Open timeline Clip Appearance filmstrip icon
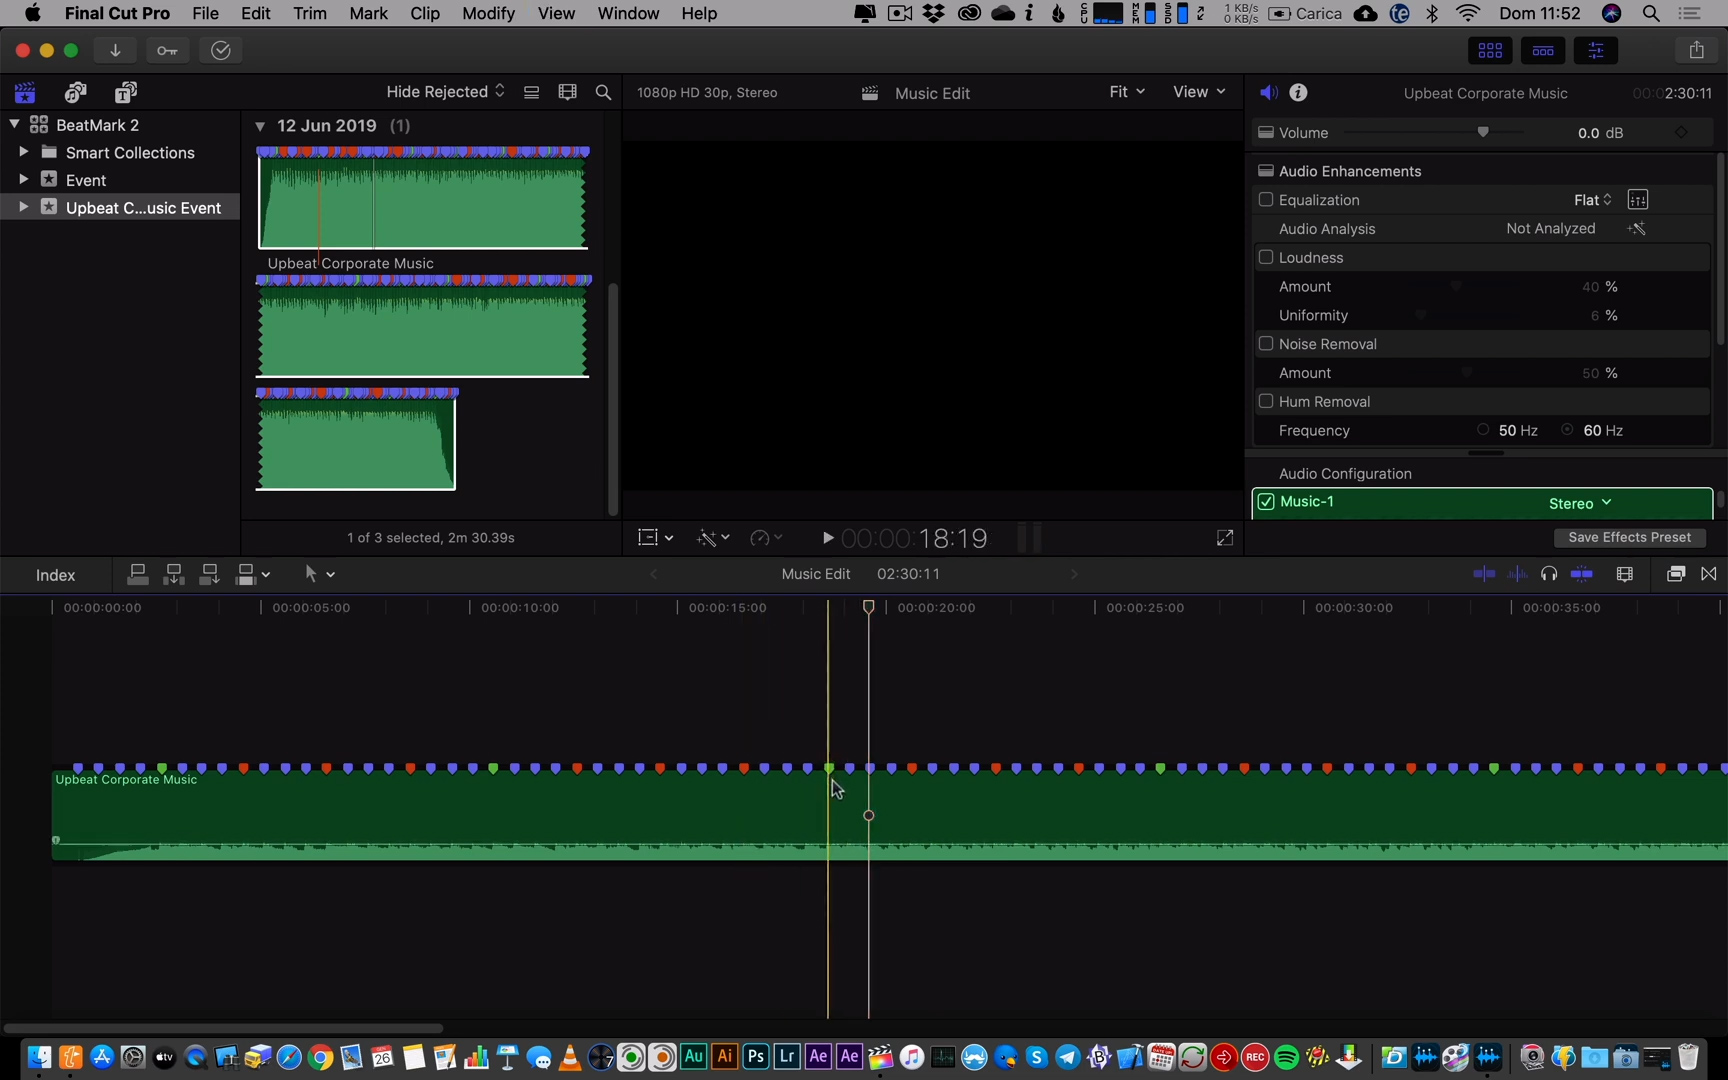The height and width of the screenshot is (1080, 1728). pos(1625,574)
